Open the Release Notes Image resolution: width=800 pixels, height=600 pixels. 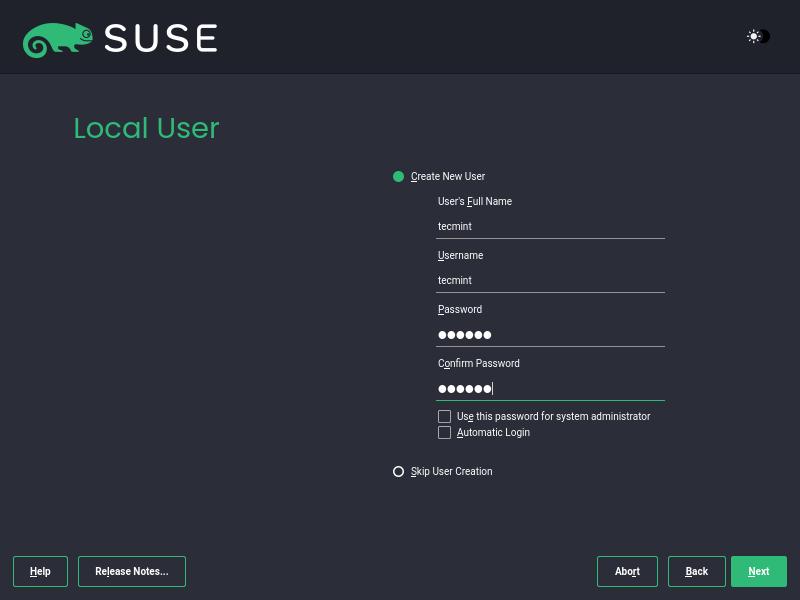pyautogui.click(x=132, y=572)
